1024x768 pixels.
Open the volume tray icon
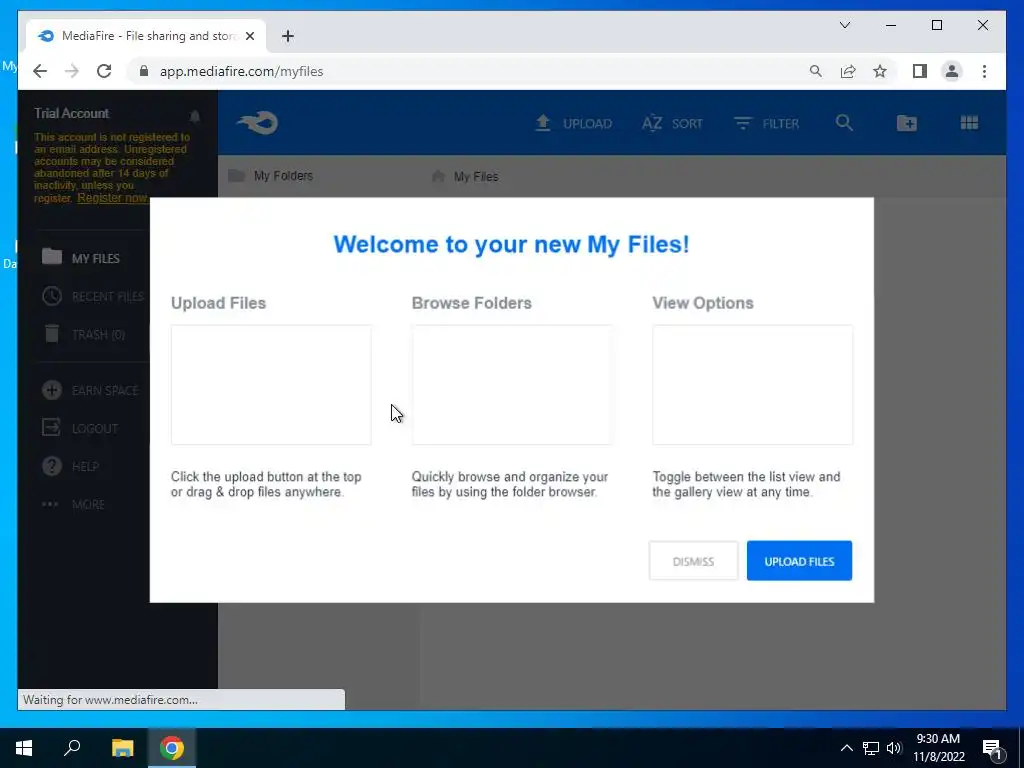894,748
